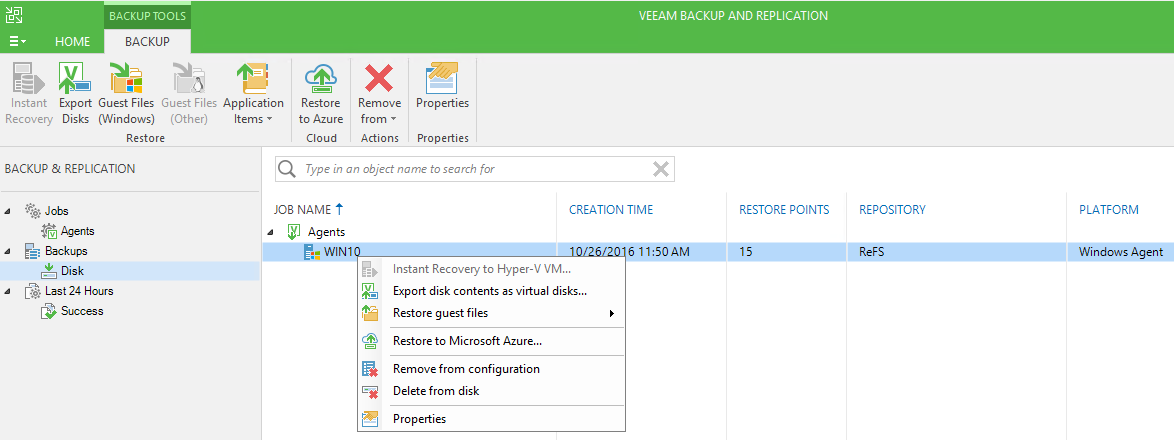Select Agents under Jobs in tree
Image resolution: width=1174 pixels, height=440 pixels.
click(78, 231)
